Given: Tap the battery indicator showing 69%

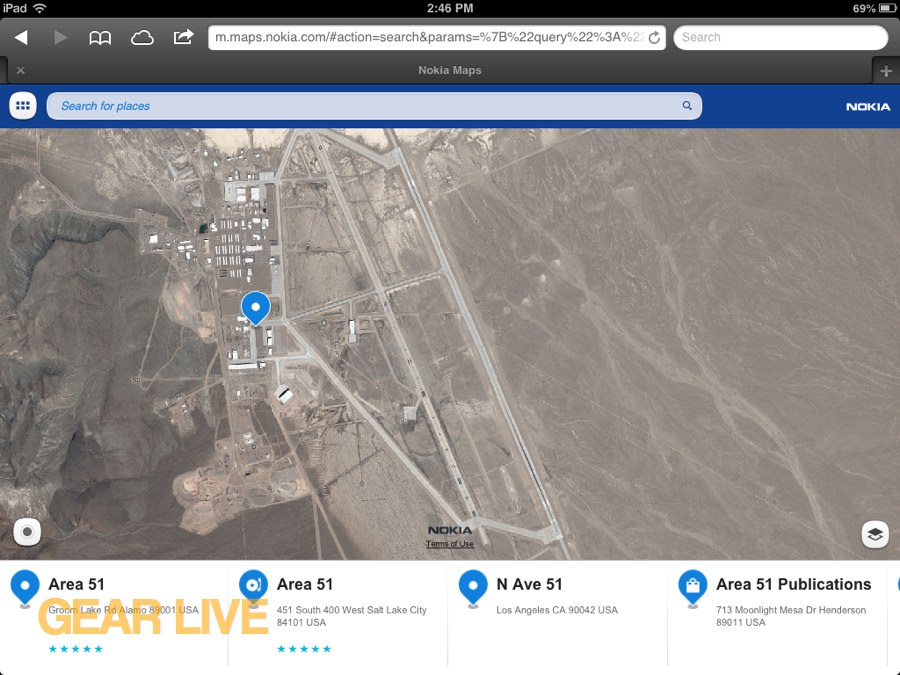Looking at the screenshot, I should point(874,8).
